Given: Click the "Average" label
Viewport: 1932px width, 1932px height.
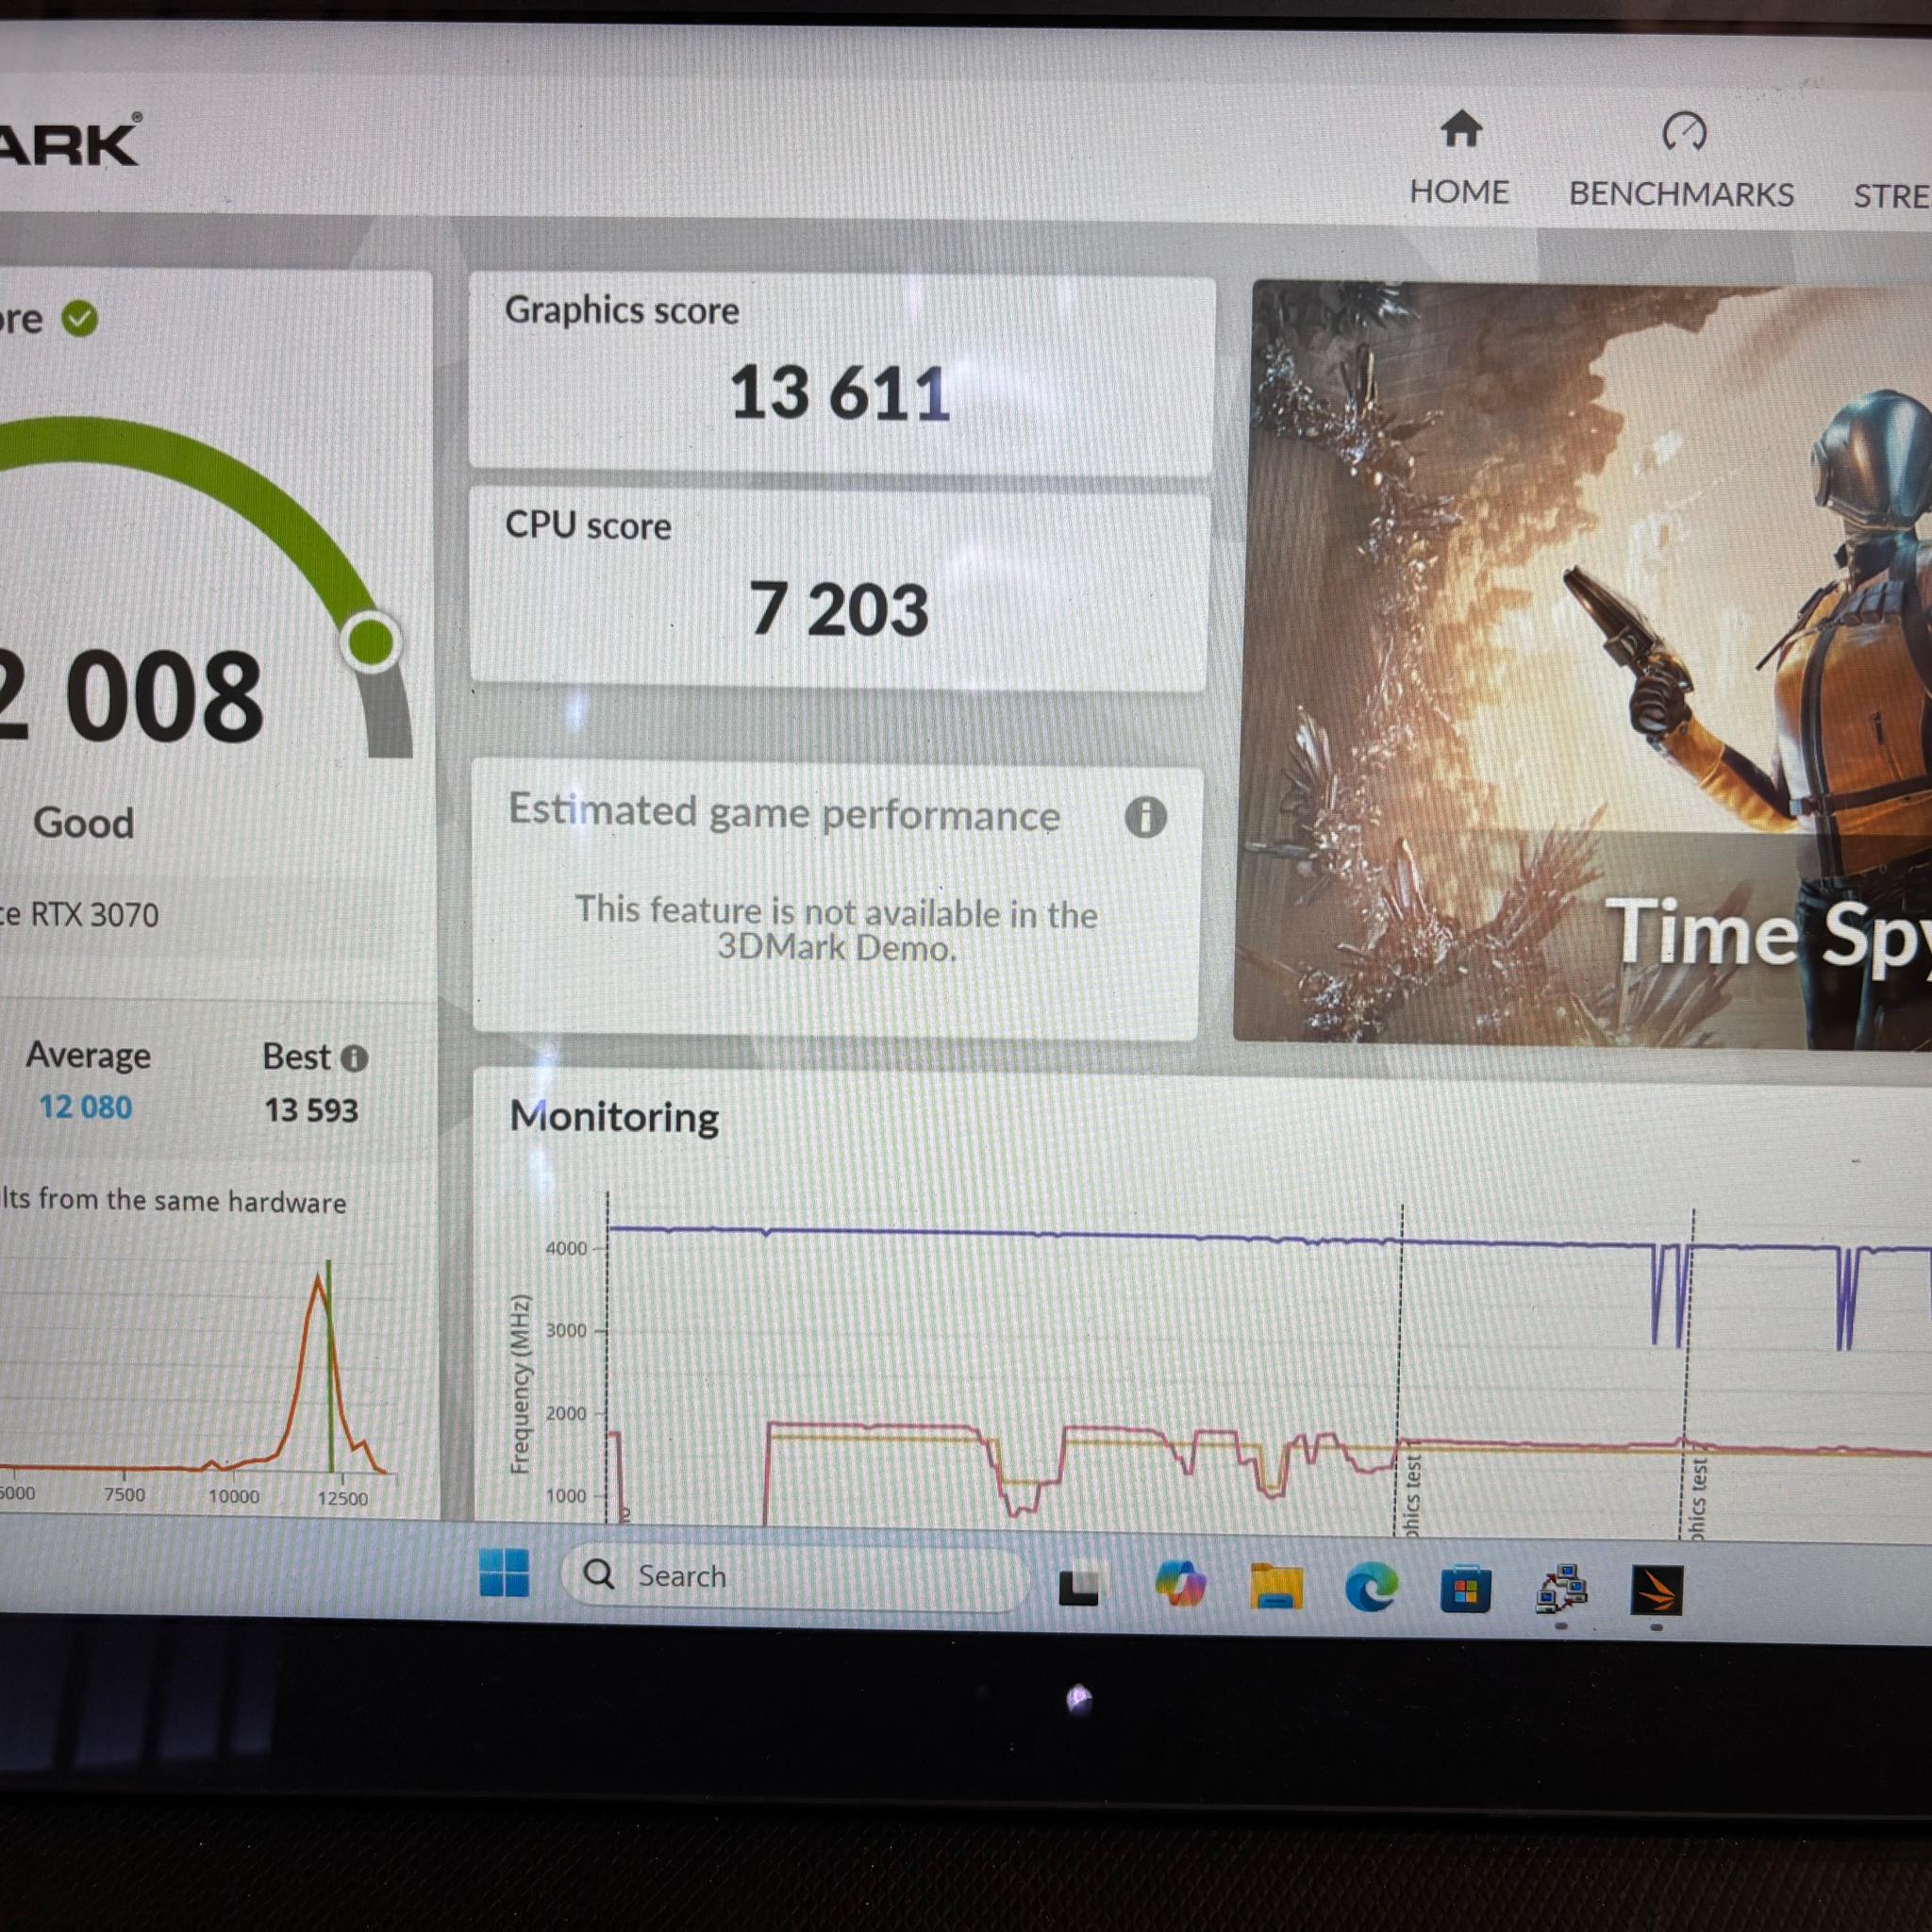Looking at the screenshot, I should click(x=89, y=1055).
